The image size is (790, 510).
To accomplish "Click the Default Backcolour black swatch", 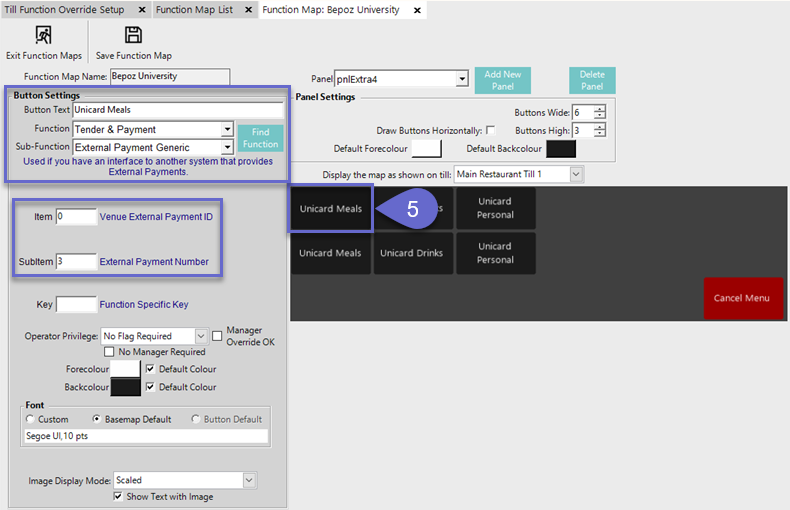I will click(x=560, y=149).
